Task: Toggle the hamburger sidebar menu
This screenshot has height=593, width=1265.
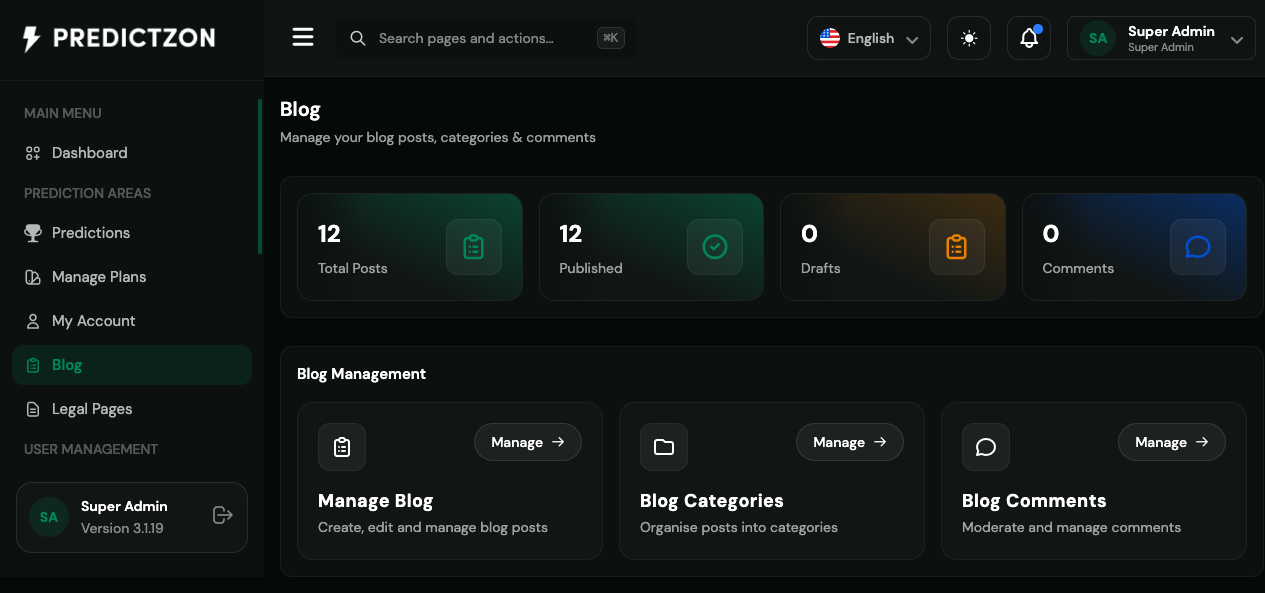Action: tap(303, 38)
